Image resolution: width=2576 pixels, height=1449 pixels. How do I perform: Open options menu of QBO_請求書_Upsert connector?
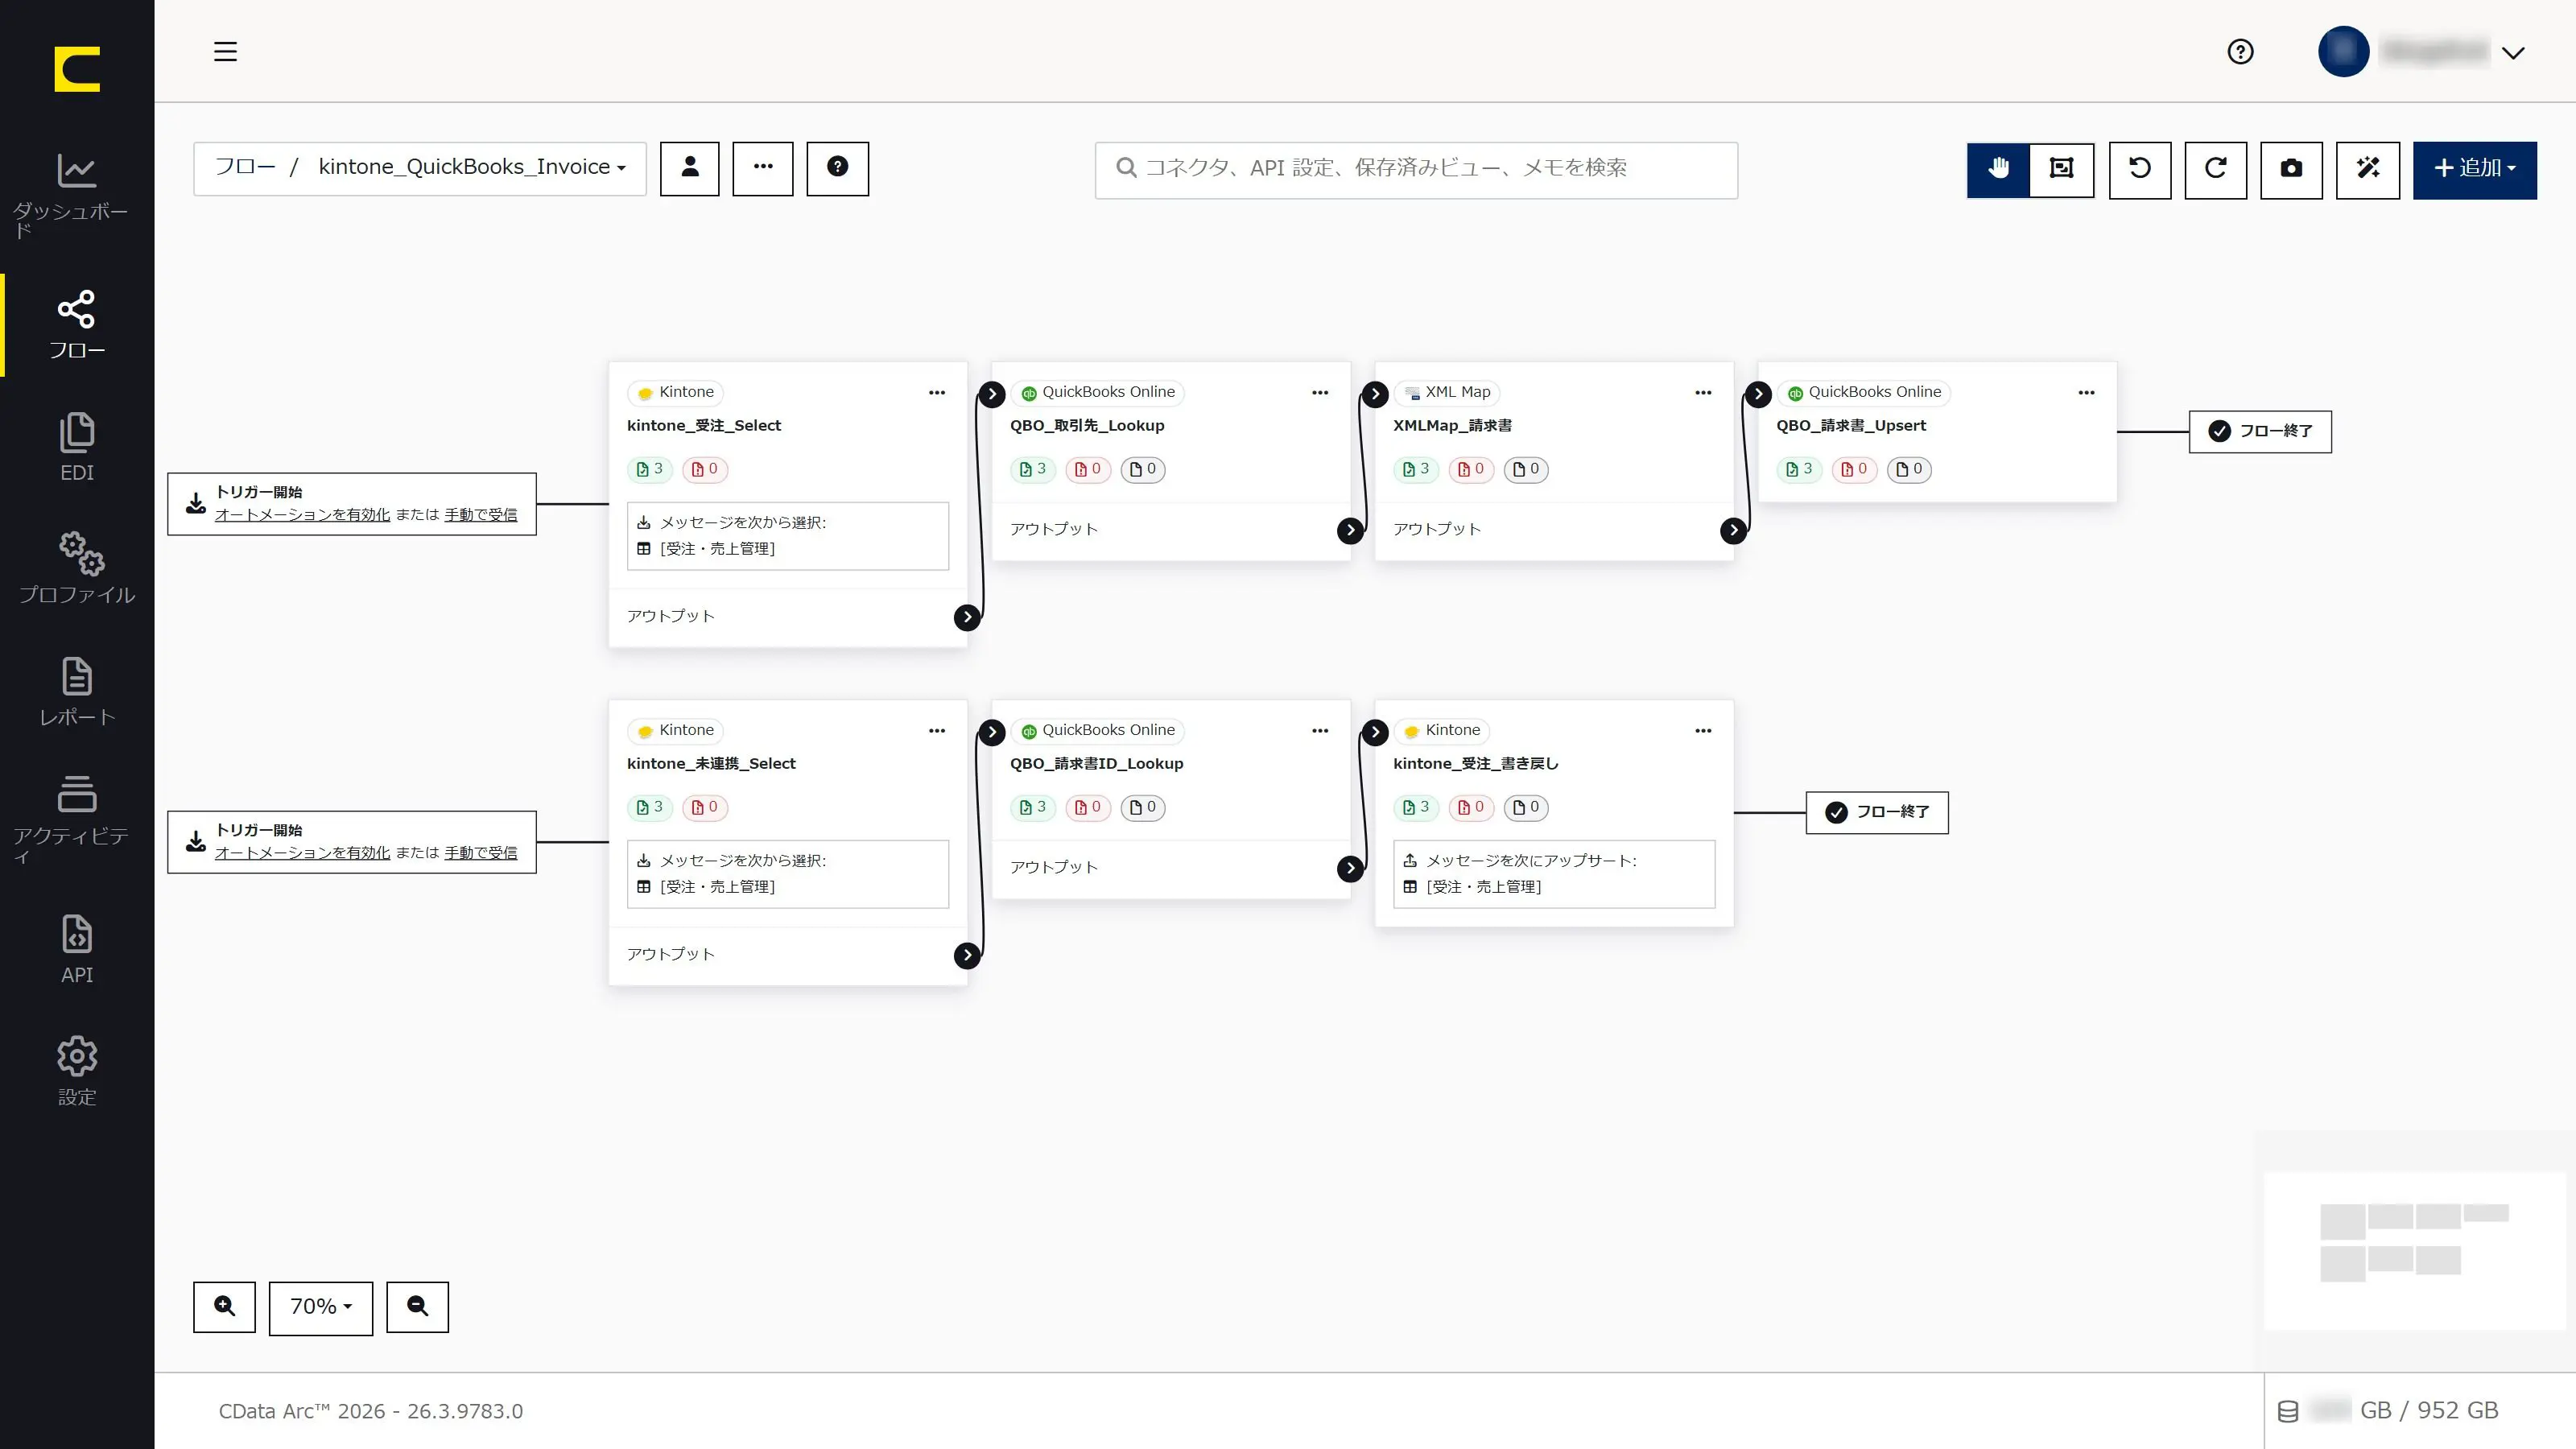click(x=2086, y=392)
